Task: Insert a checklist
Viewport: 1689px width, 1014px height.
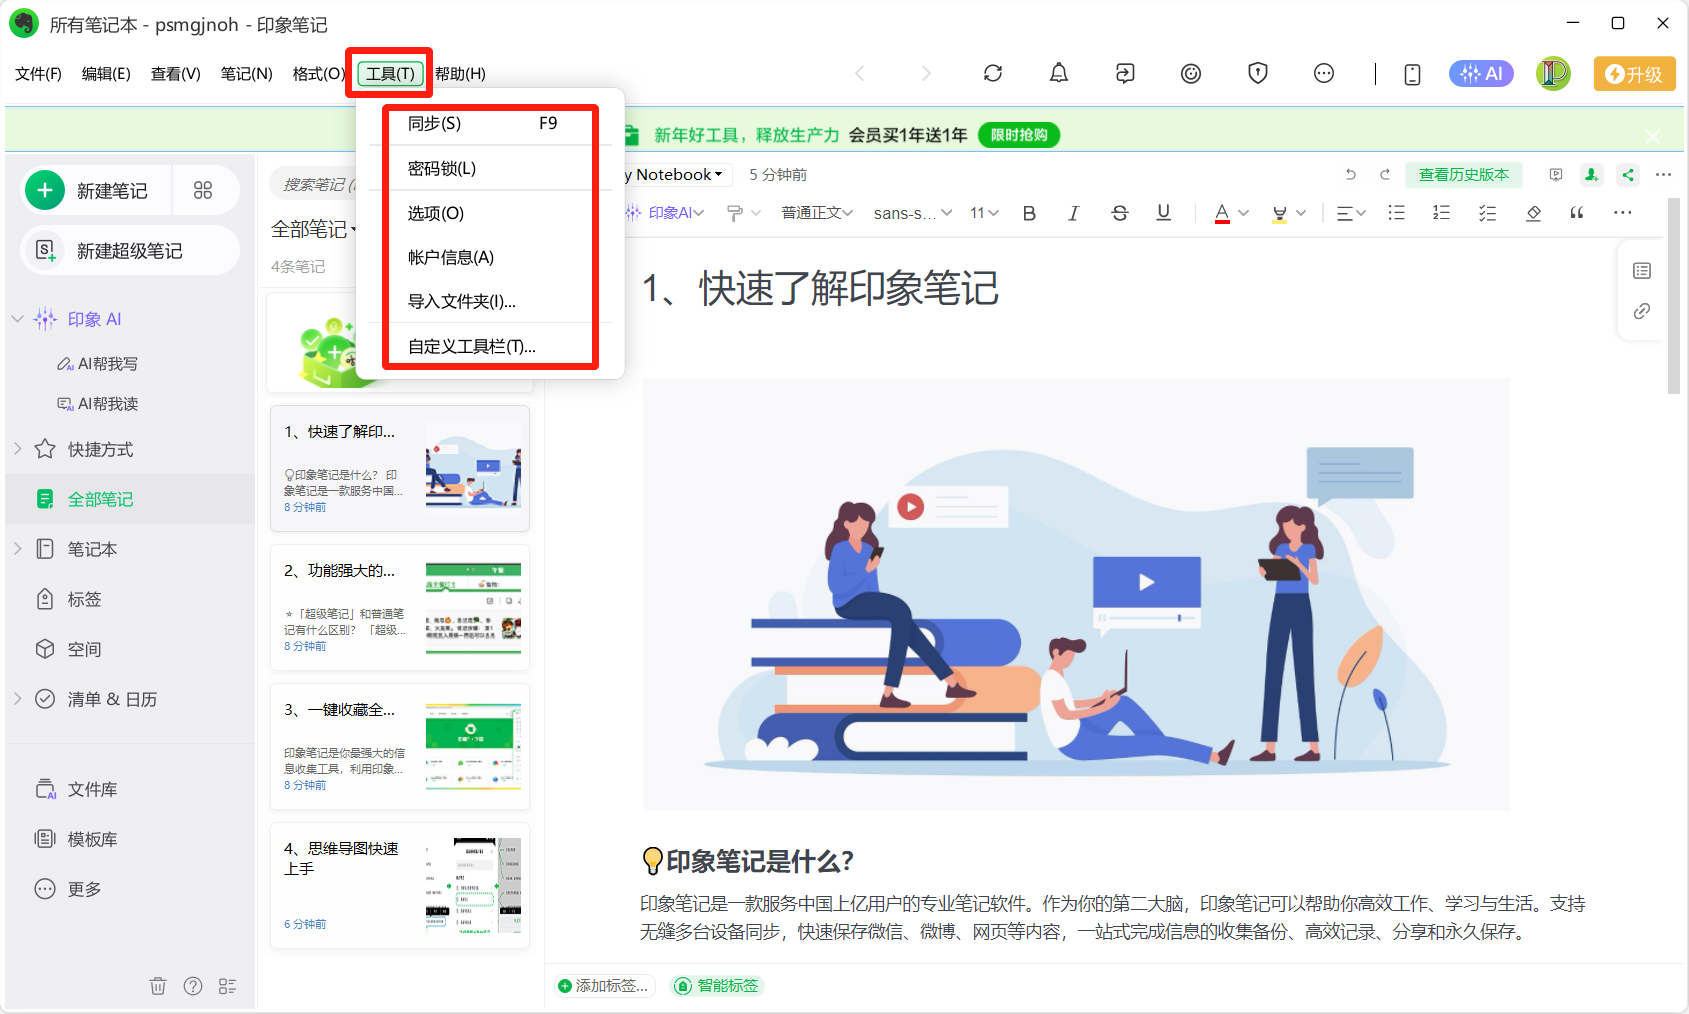Action: click(x=1487, y=213)
